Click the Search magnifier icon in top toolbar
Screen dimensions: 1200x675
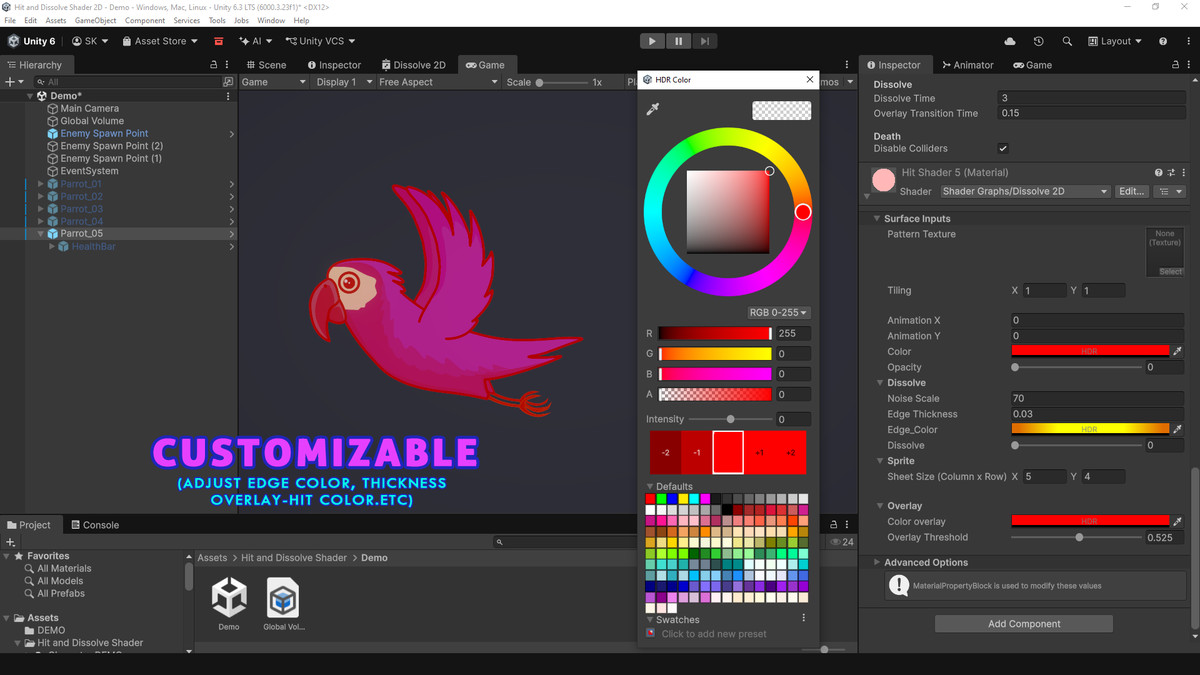[1067, 41]
